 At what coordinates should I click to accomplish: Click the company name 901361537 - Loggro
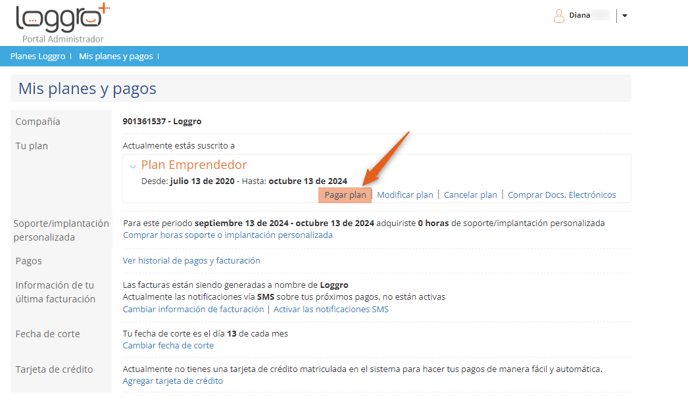click(x=162, y=121)
